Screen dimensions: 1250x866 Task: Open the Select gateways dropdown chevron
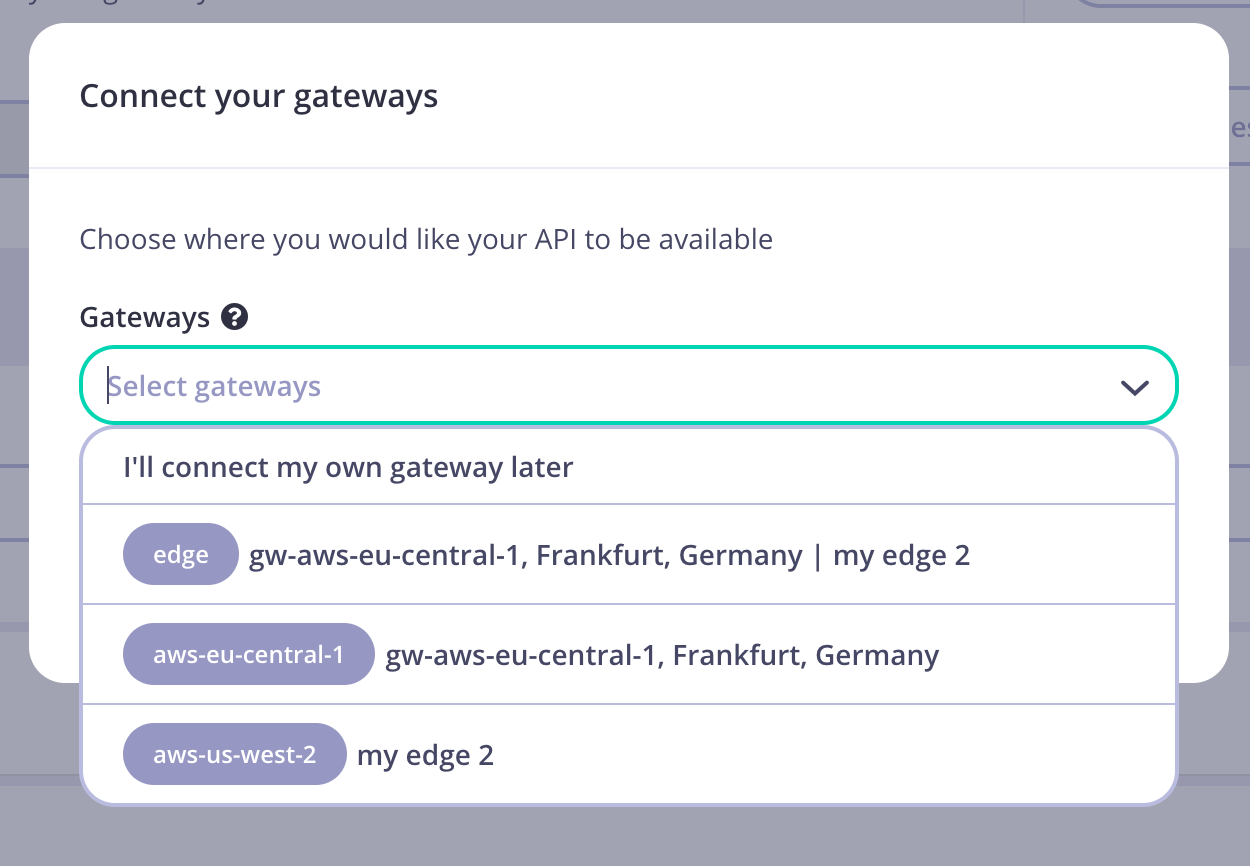click(1134, 385)
